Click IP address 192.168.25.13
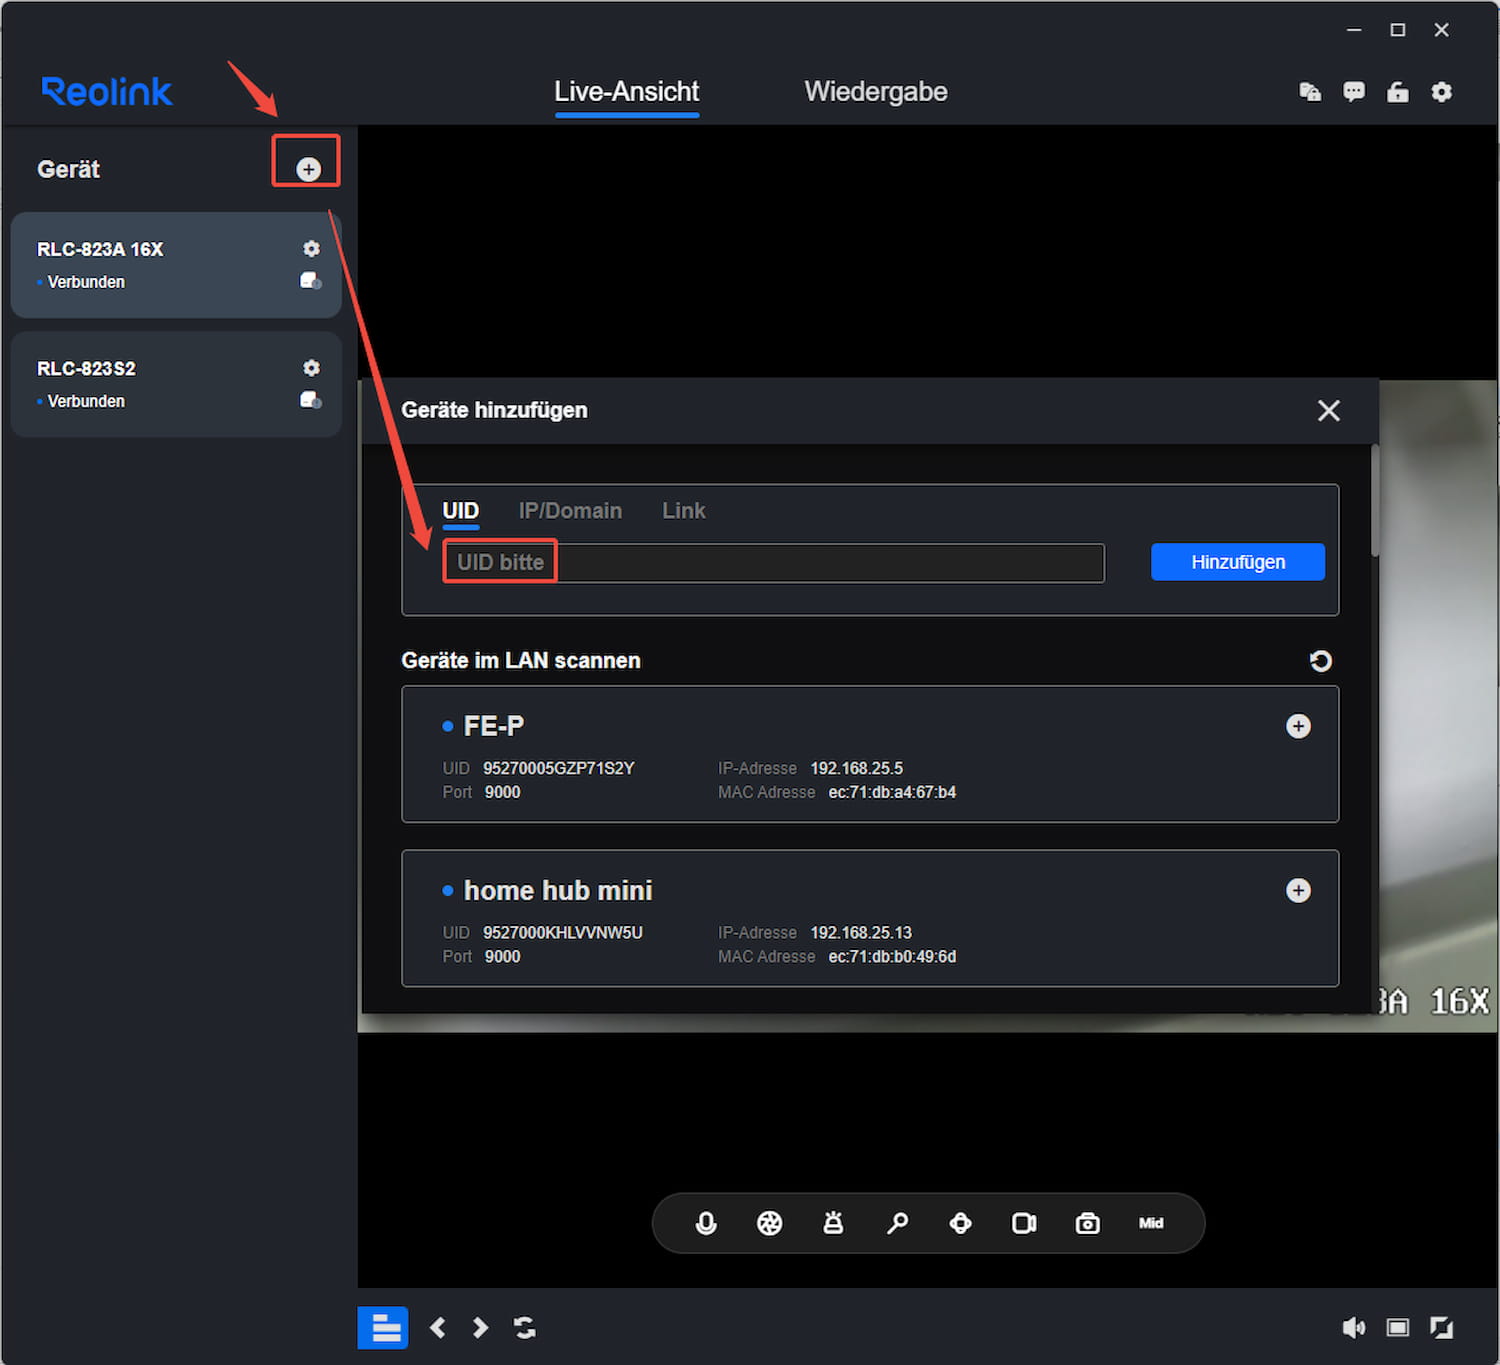This screenshot has width=1500, height=1365. pos(861,932)
